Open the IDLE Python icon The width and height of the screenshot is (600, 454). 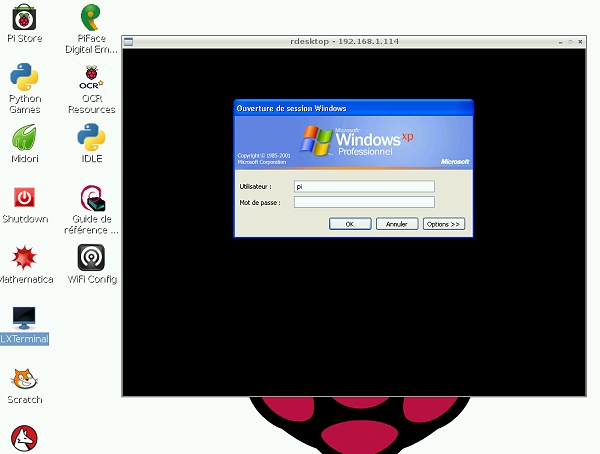tap(91, 137)
